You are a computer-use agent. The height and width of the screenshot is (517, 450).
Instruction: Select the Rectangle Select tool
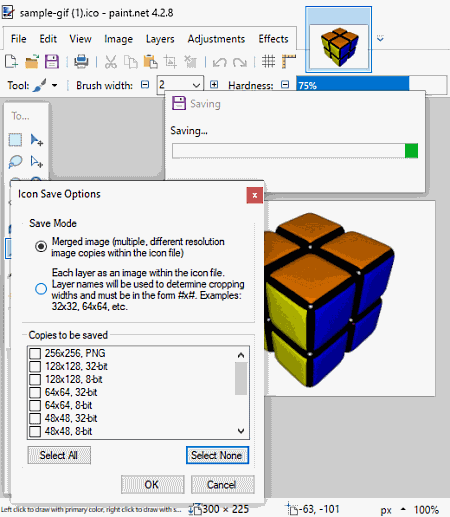[x=15, y=140]
